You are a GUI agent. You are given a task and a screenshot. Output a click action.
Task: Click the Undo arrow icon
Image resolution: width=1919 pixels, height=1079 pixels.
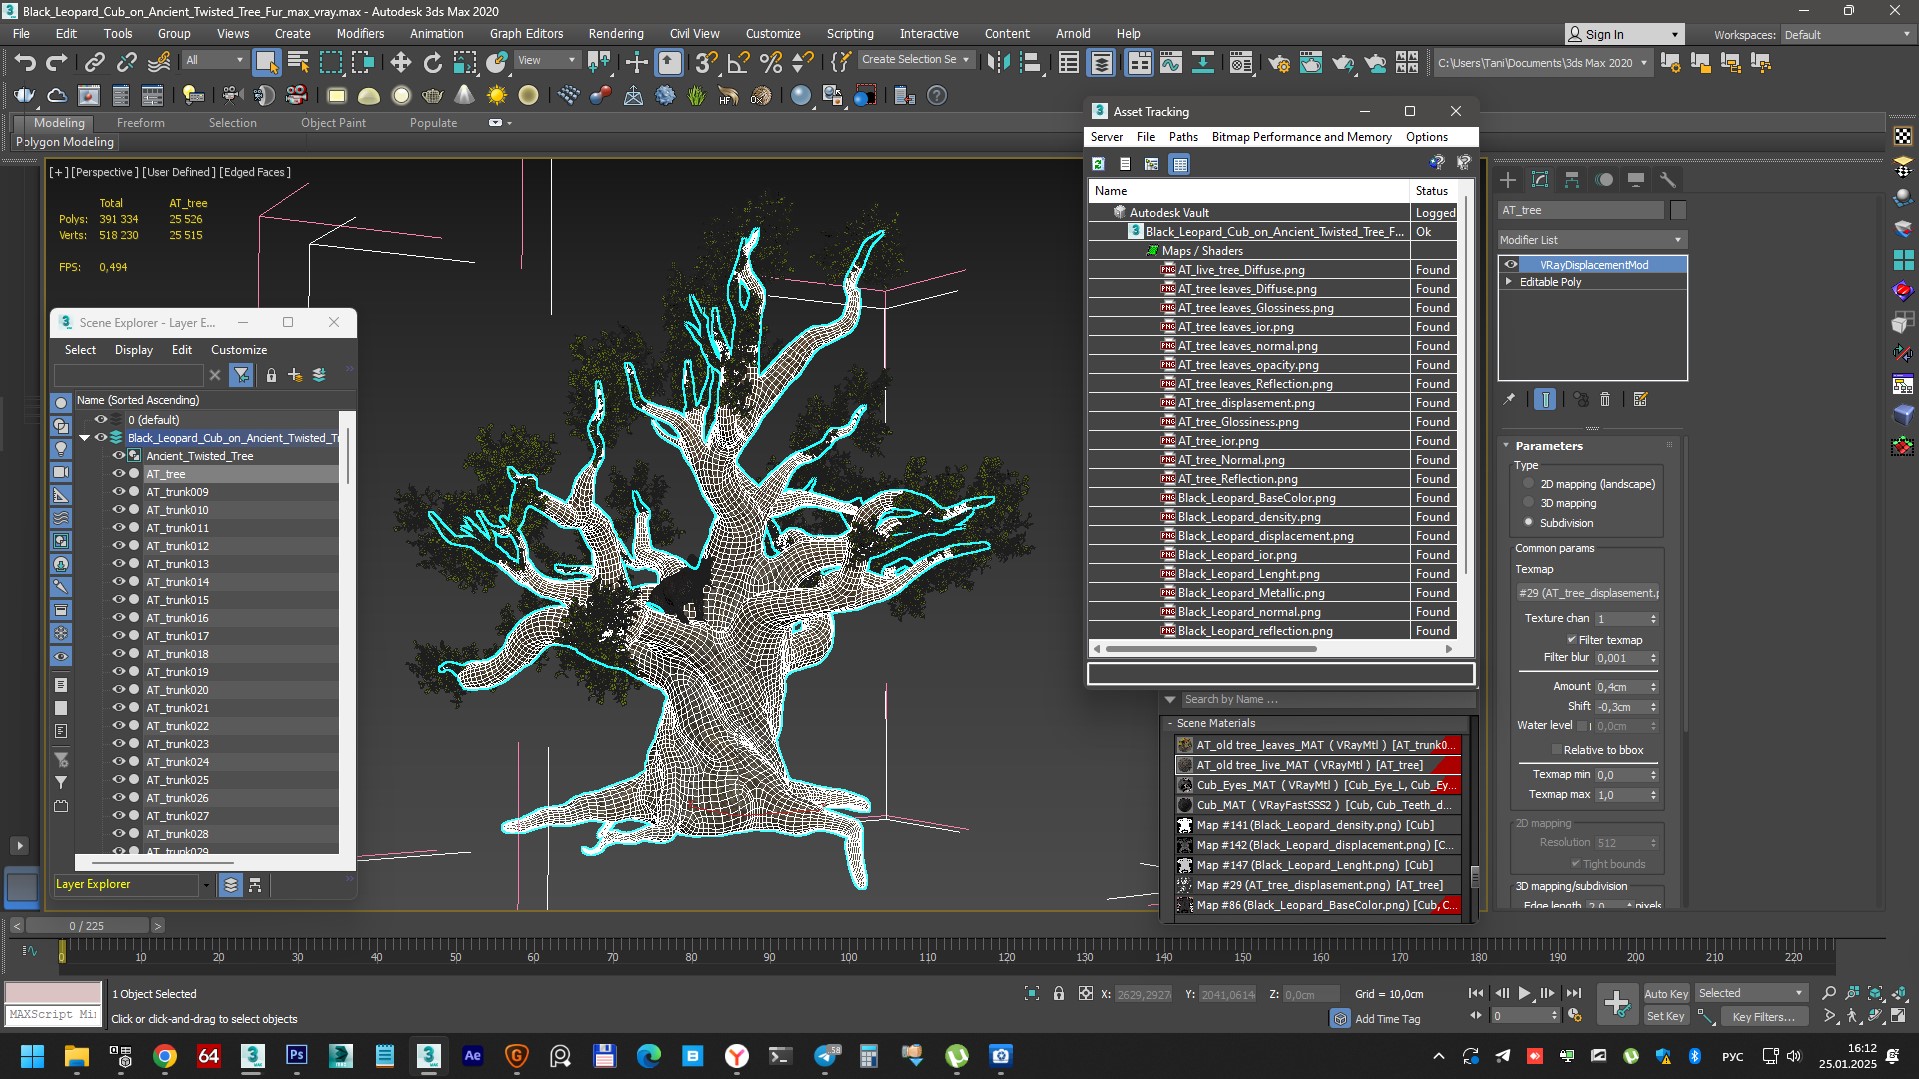point(25,63)
